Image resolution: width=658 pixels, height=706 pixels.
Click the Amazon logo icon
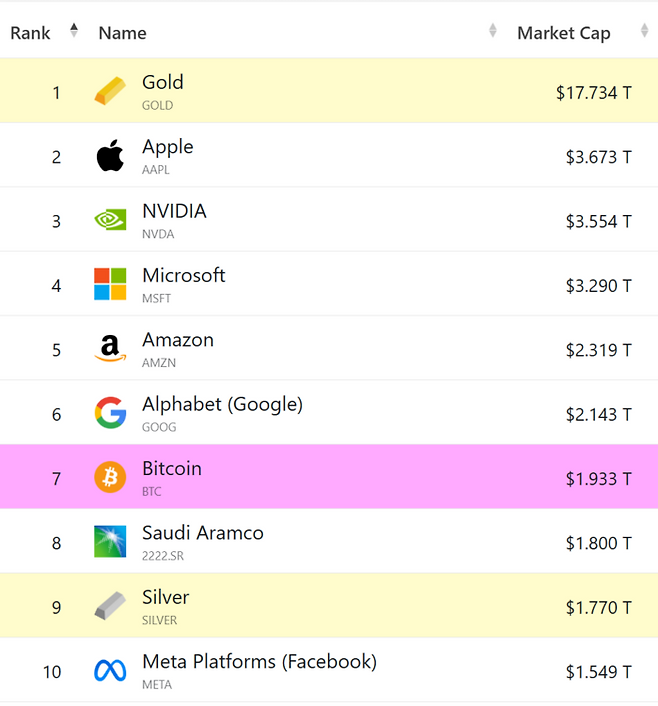[110, 349]
